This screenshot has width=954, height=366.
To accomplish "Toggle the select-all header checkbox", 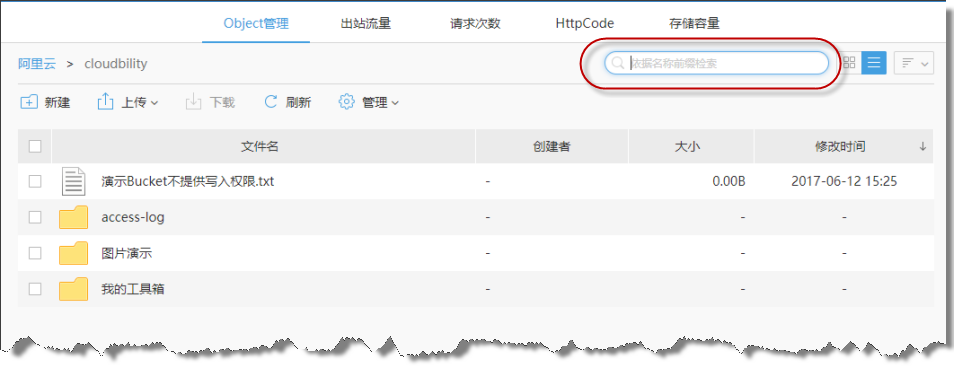I will pos(35,147).
